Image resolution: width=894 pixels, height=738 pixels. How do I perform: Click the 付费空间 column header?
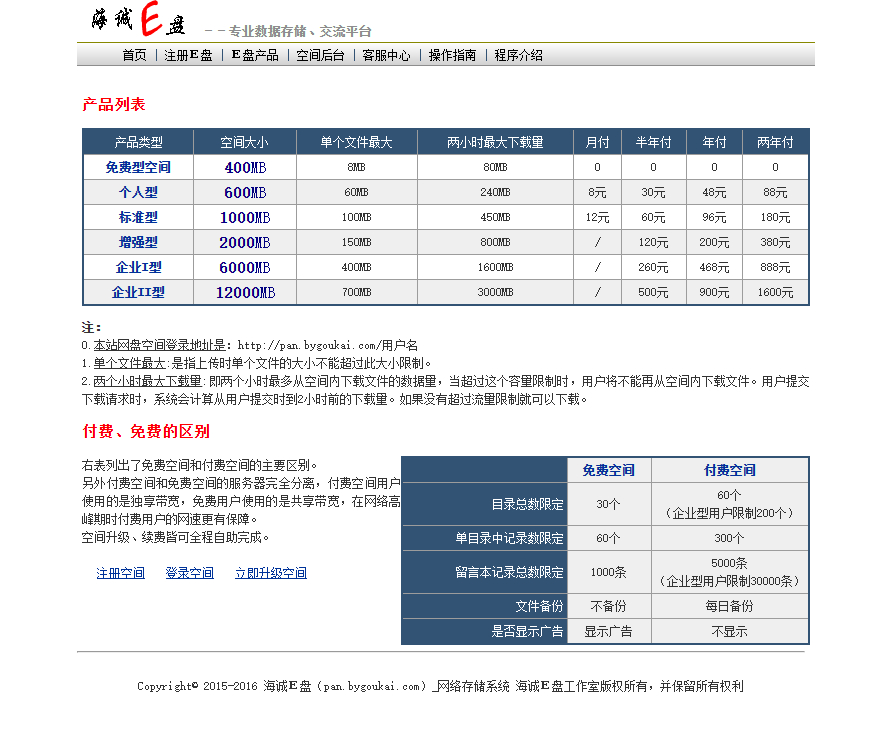[x=731, y=470]
